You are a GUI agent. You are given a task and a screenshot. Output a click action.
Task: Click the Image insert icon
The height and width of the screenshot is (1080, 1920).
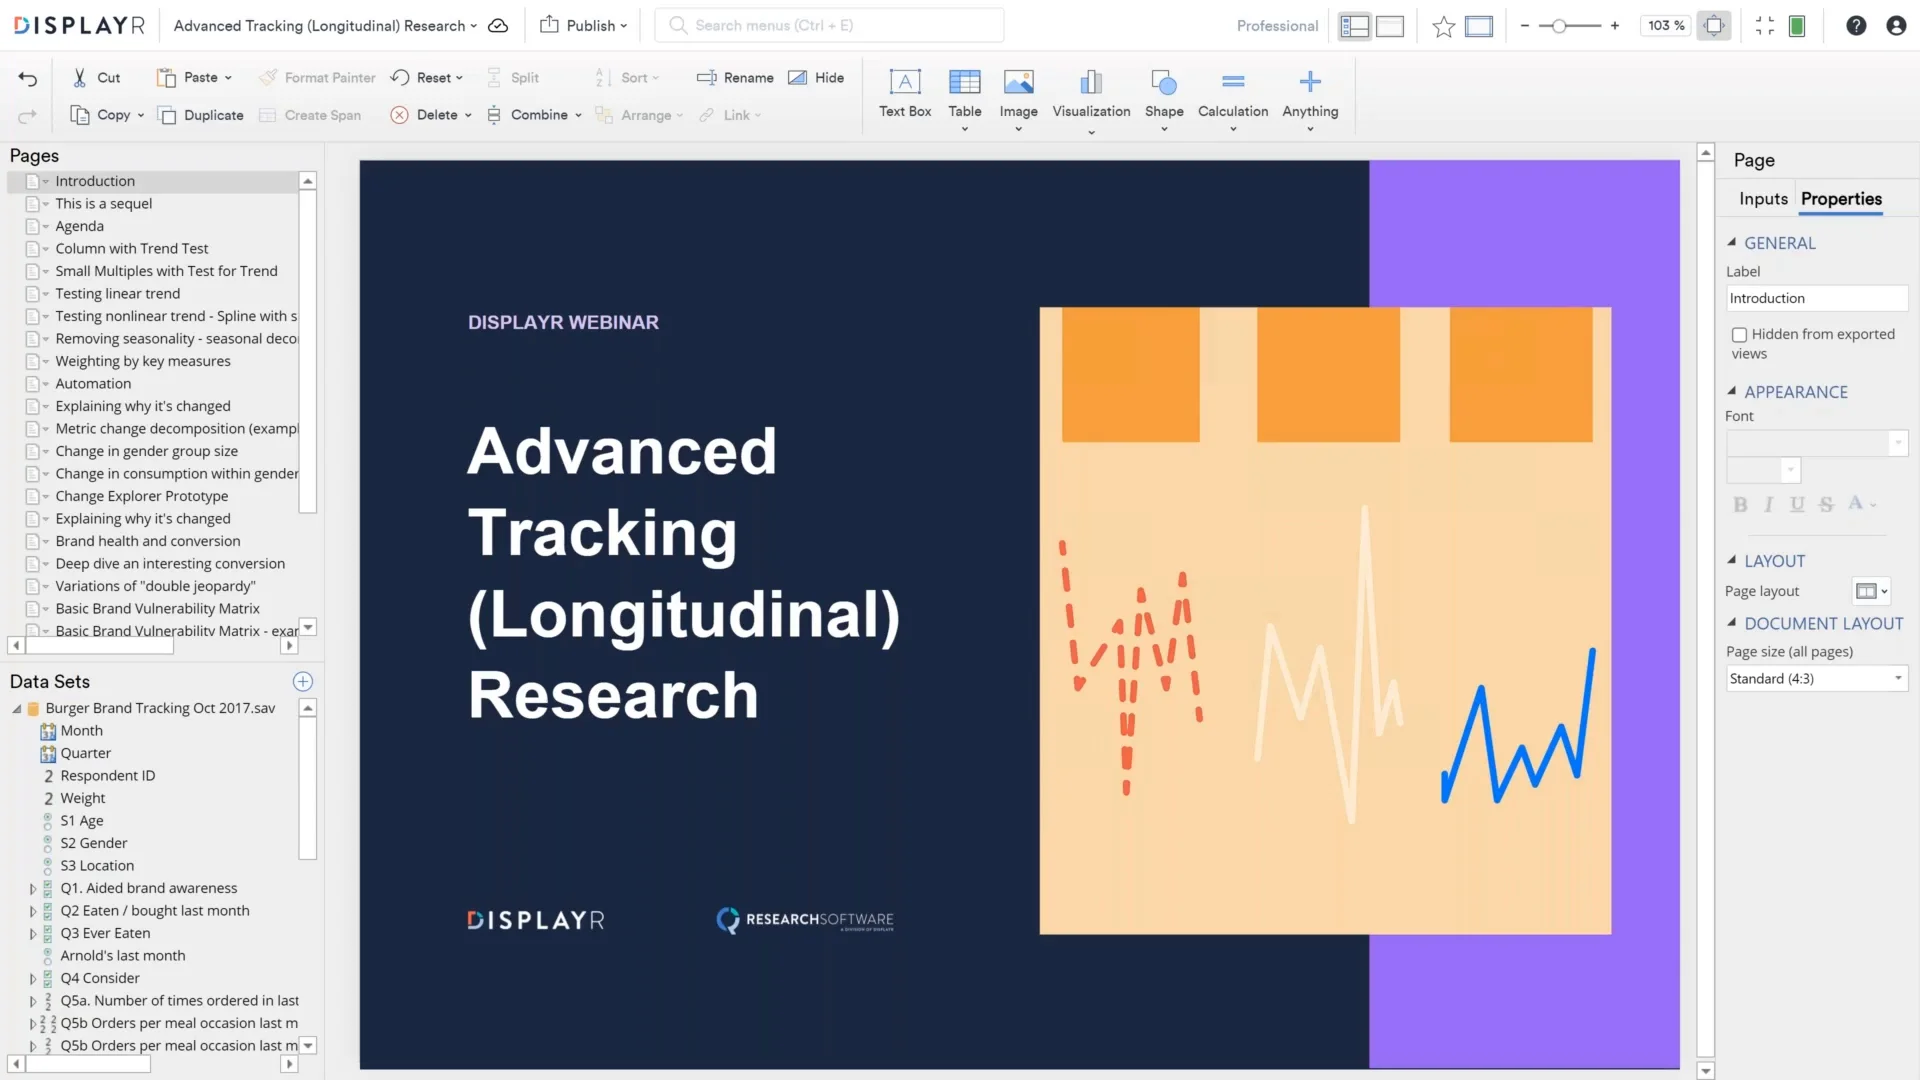pyautogui.click(x=1018, y=82)
